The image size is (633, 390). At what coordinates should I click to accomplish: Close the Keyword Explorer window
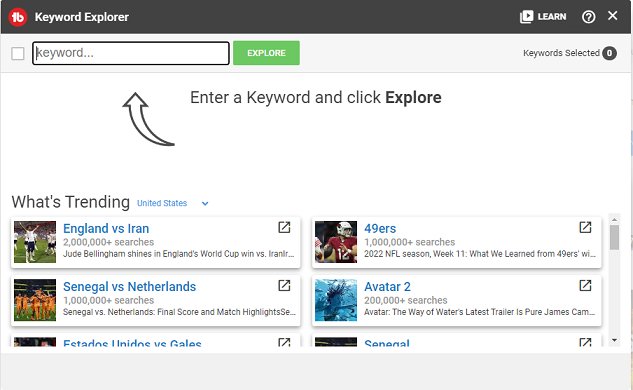coord(612,16)
